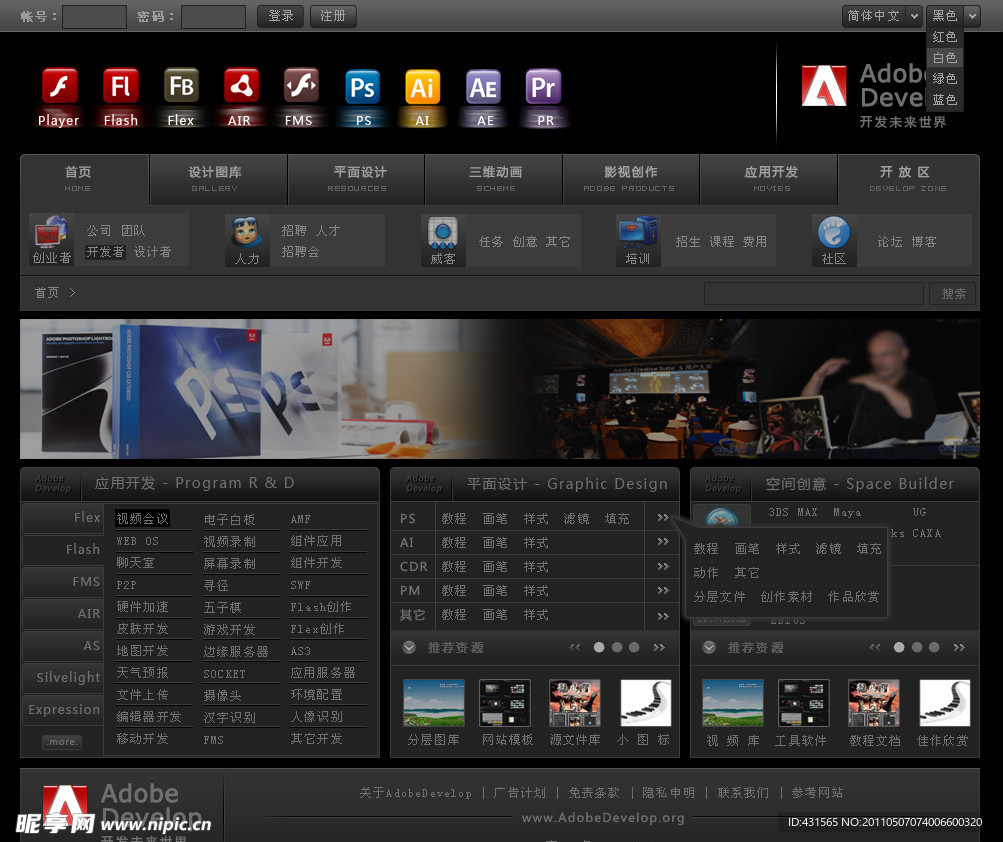
Task: Open the 简体中文 language dropdown
Action: (881, 16)
